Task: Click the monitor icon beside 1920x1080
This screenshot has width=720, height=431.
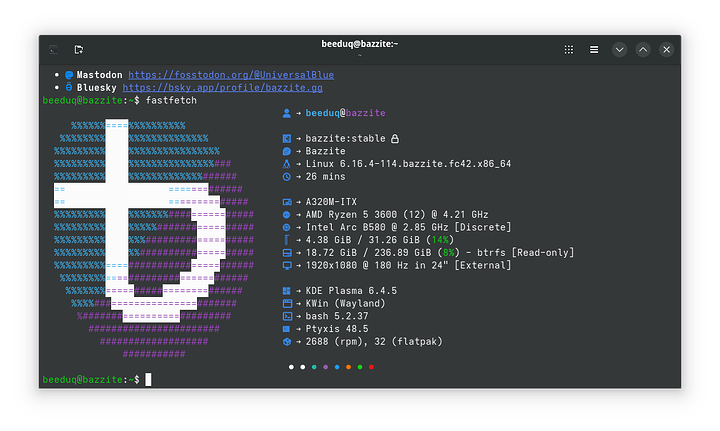Action: [x=286, y=266]
